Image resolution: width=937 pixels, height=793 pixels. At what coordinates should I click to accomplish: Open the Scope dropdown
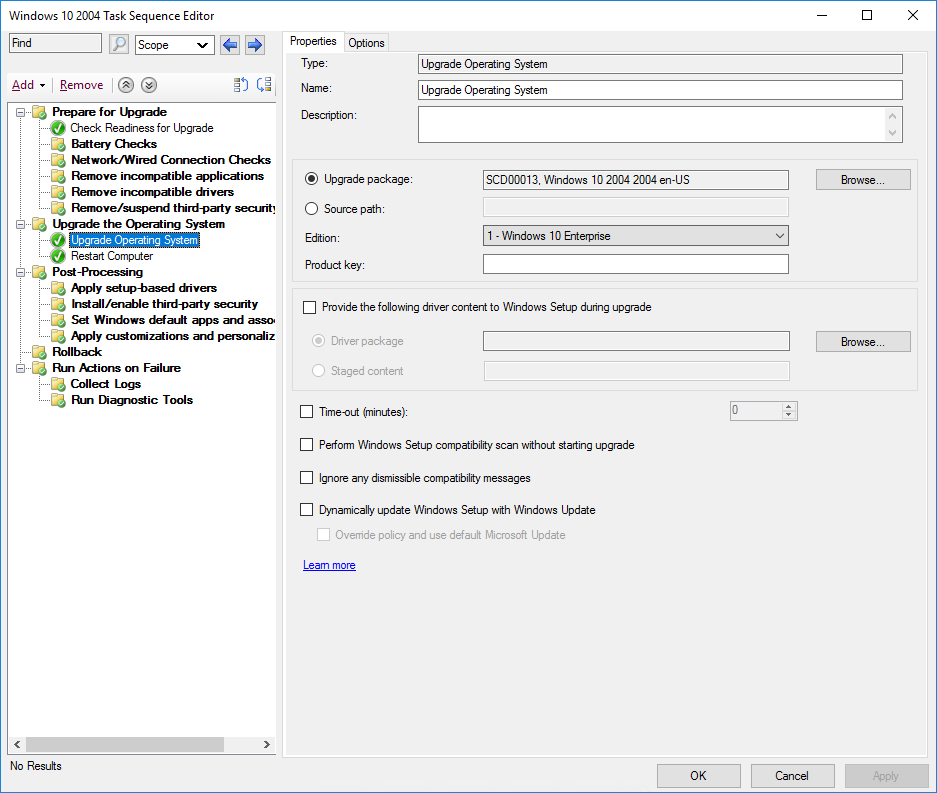point(175,45)
